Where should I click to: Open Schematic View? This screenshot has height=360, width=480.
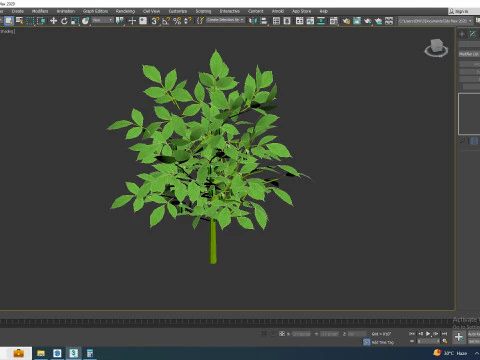pyautogui.click(x=321, y=21)
